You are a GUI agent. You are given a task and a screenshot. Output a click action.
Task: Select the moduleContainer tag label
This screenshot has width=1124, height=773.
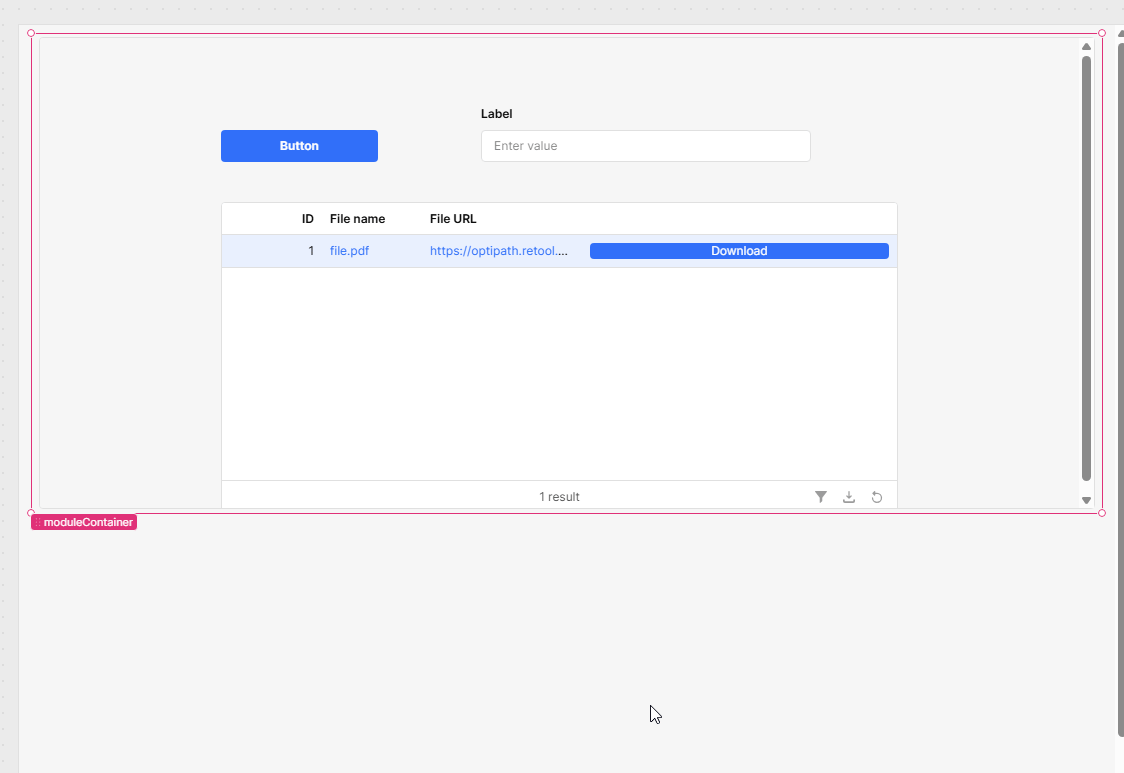pyautogui.click(x=84, y=522)
